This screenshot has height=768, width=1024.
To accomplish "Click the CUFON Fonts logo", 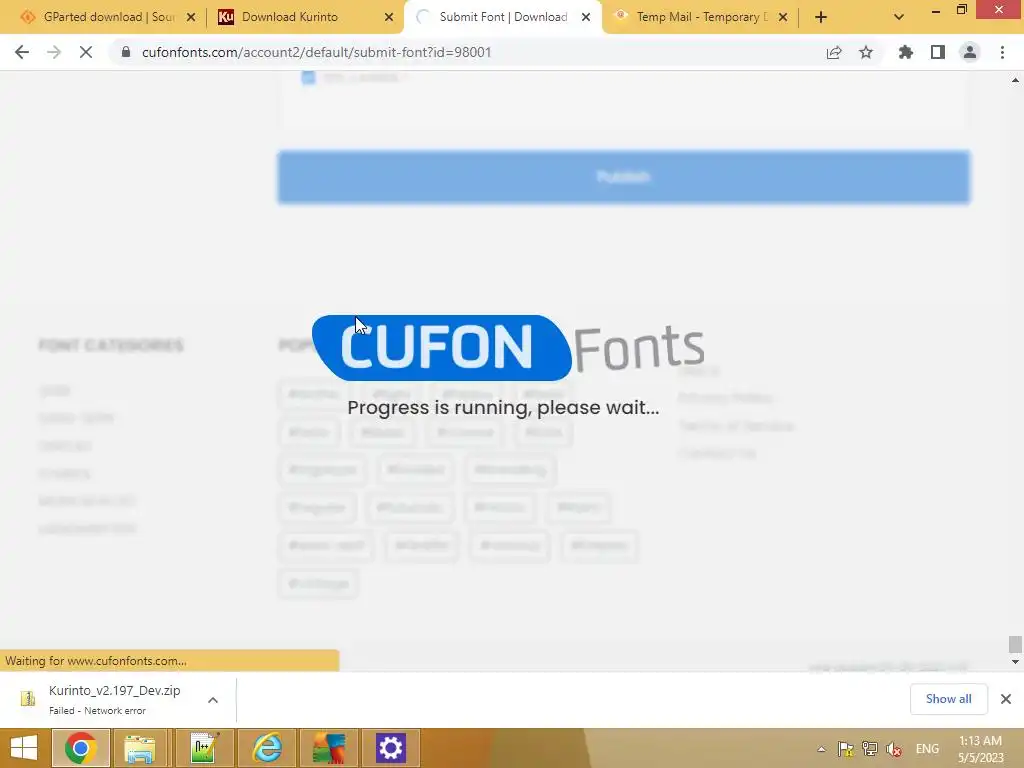I will (508, 348).
